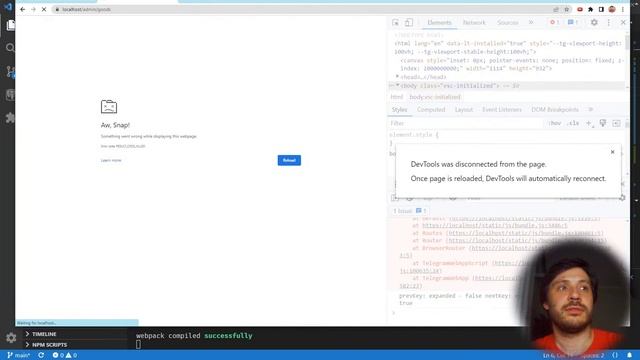
Task: Open the DOM Breakpoints tab
Action: point(555,109)
